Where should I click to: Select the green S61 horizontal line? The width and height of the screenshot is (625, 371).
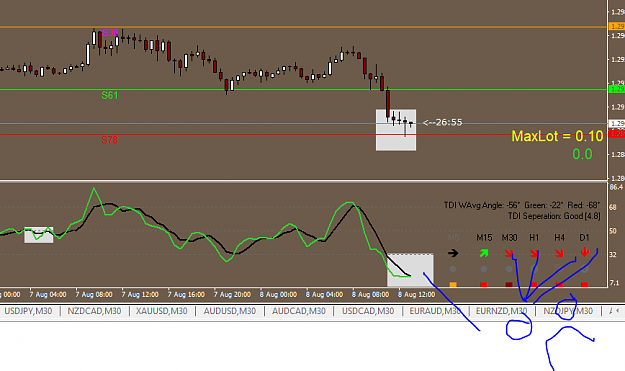[x=304, y=90]
